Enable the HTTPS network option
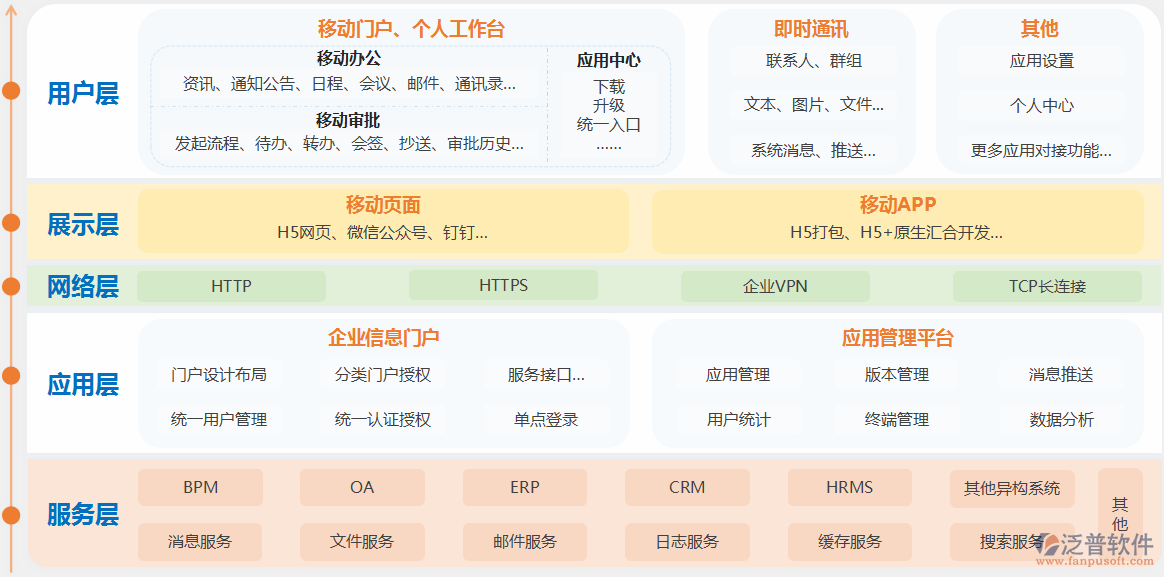This screenshot has width=1164, height=577. click(x=503, y=285)
